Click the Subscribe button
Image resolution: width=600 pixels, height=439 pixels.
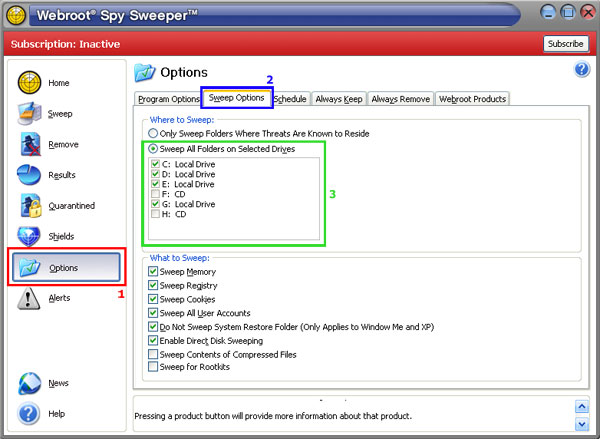tap(566, 44)
